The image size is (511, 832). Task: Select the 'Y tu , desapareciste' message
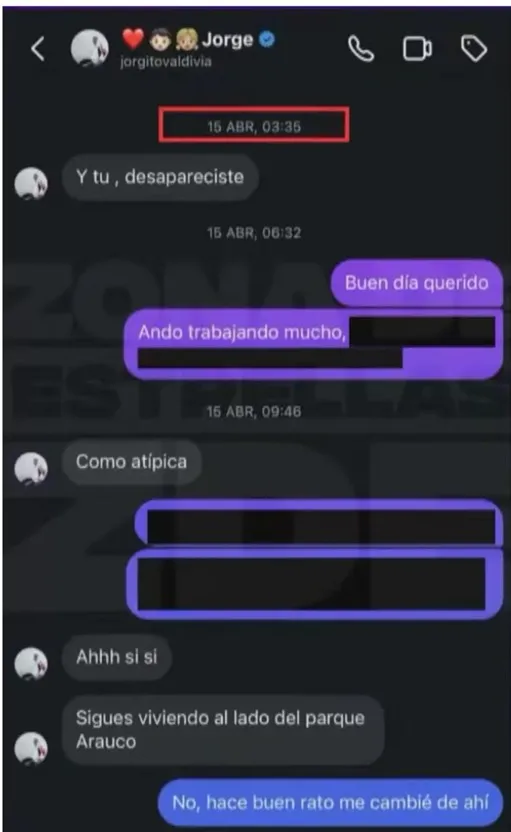click(160, 177)
